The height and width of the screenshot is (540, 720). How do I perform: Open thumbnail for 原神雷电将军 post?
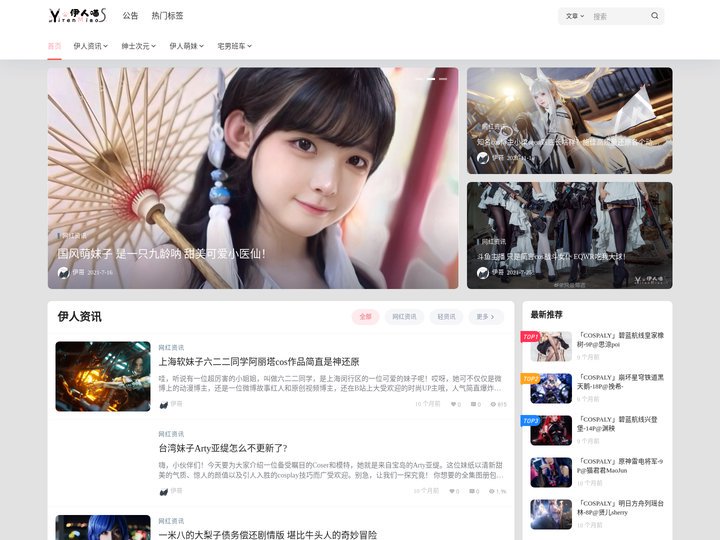pyautogui.click(x=551, y=472)
